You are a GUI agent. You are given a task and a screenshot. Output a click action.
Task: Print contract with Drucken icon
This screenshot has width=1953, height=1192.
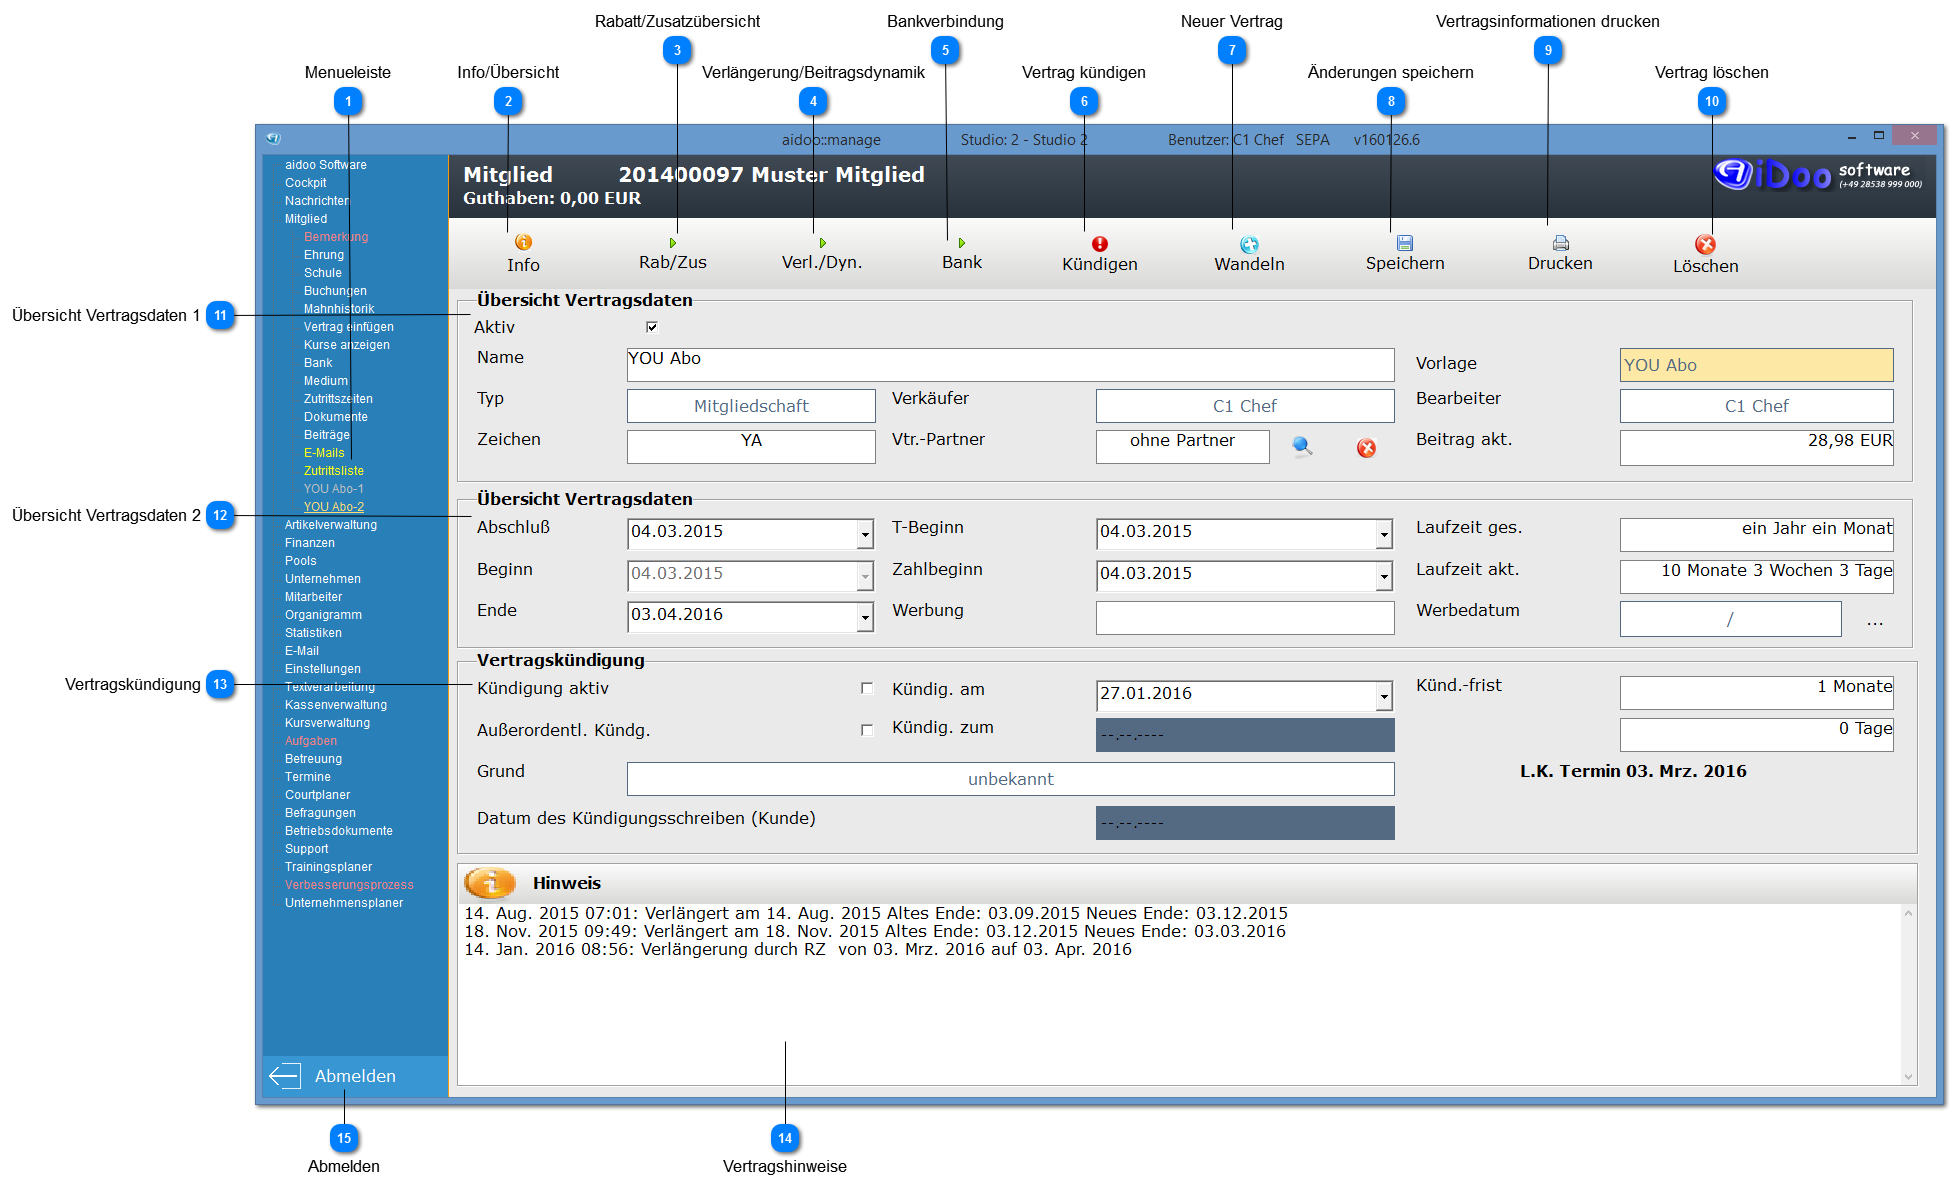pyautogui.click(x=1560, y=243)
